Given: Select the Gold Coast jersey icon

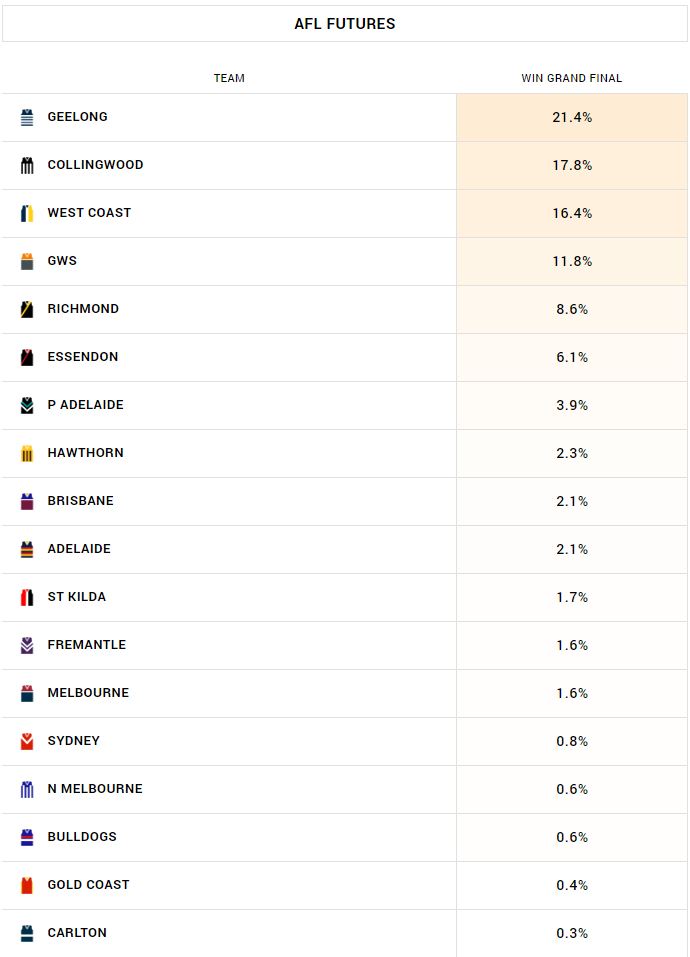Looking at the screenshot, I should 27,885.
